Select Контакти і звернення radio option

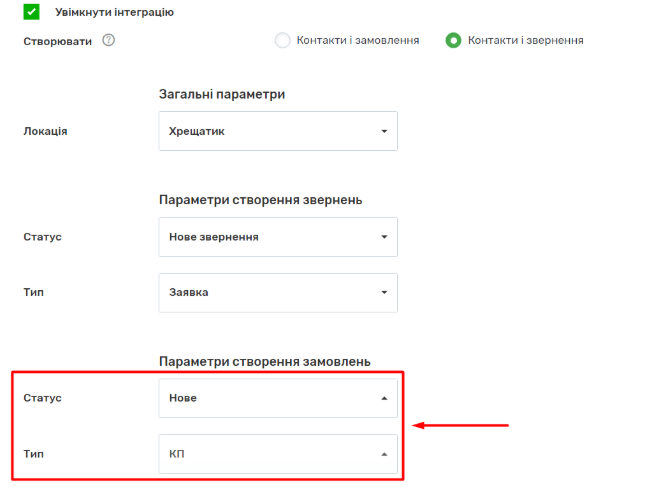[454, 40]
